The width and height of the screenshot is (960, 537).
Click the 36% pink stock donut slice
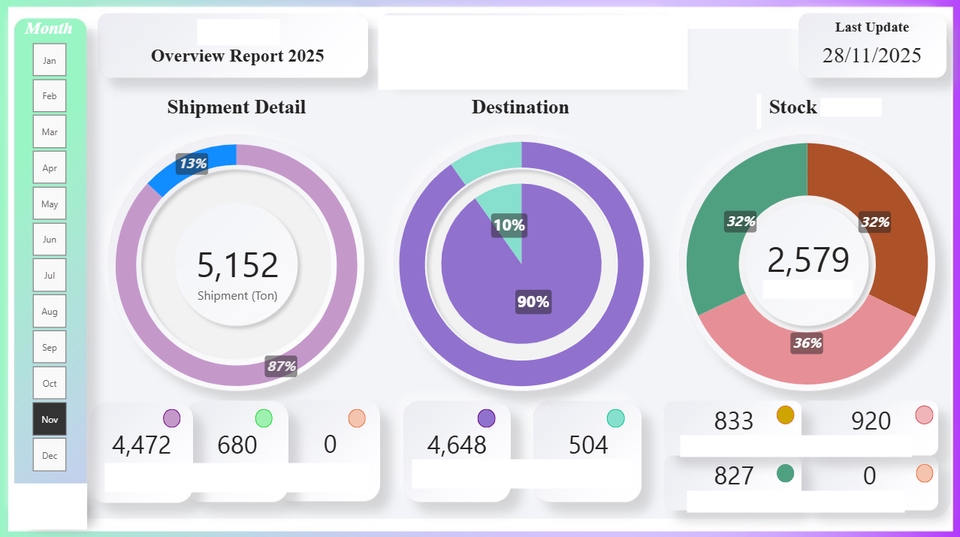(807, 350)
